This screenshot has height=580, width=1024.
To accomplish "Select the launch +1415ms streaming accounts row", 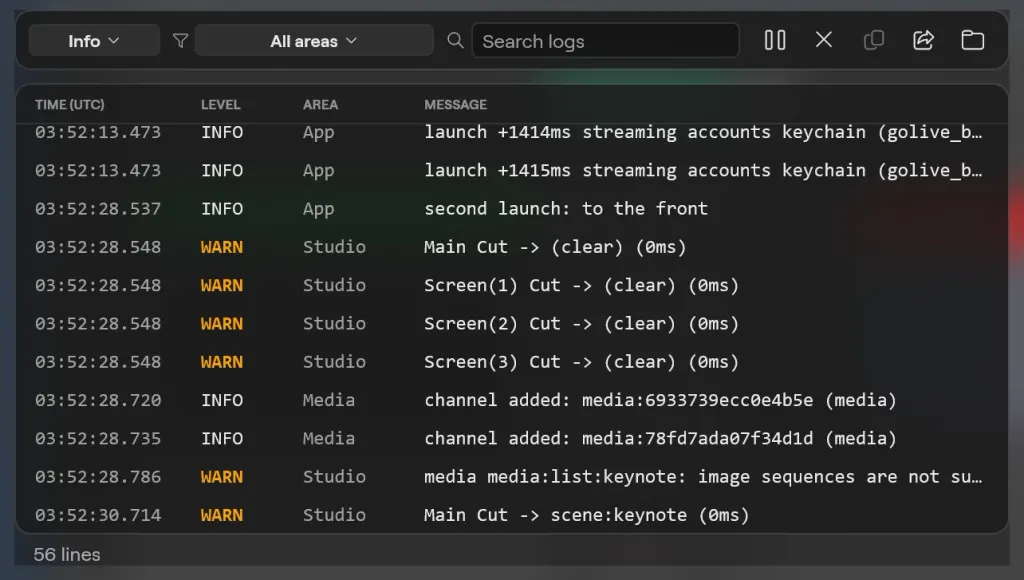I will (x=511, y=170).
